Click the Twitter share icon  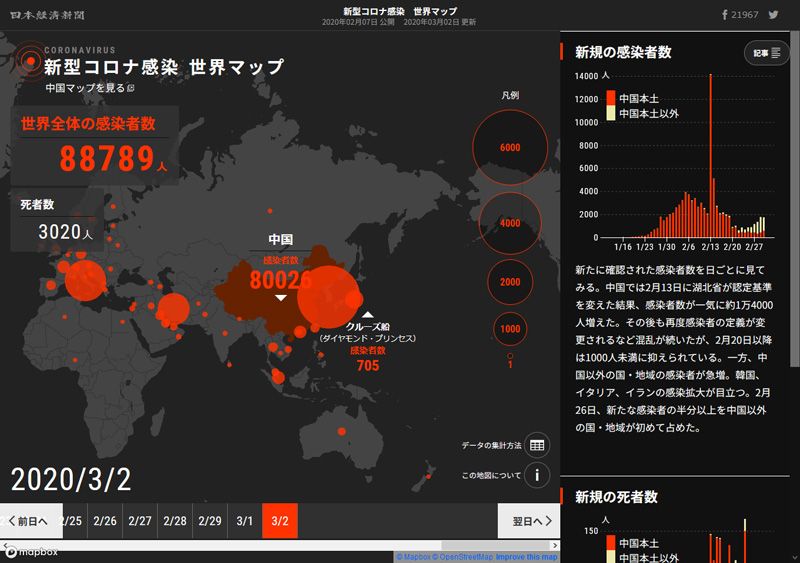[x=773, y=16]
